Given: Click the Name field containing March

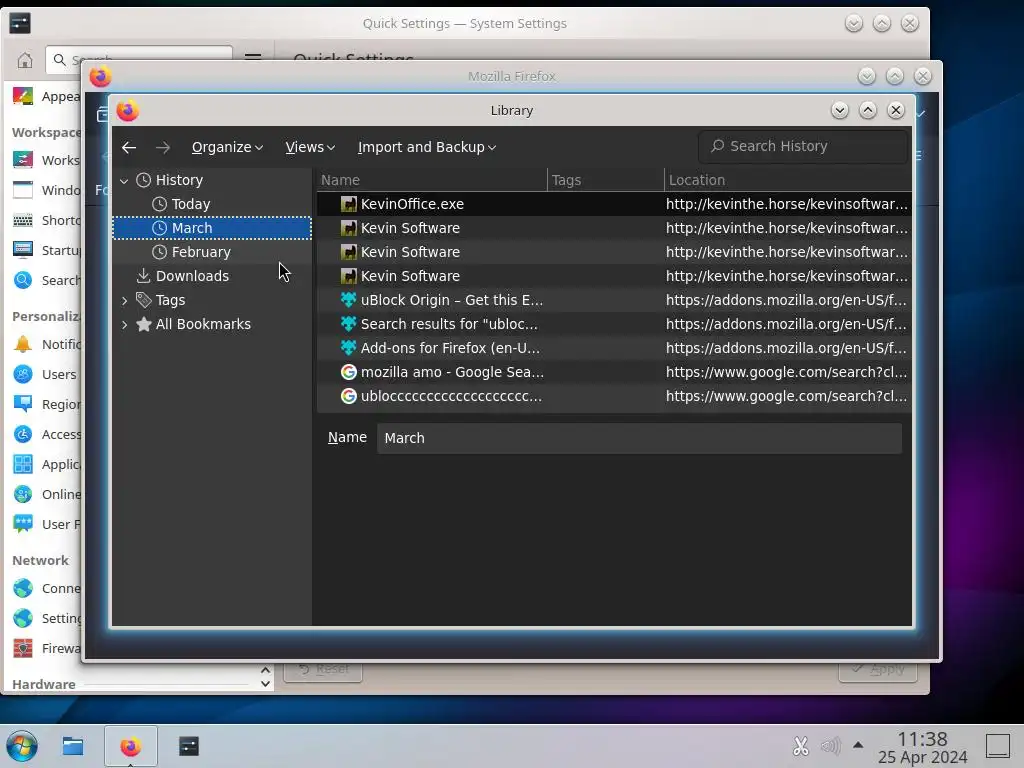Looking at the screenshot, I should [639, 438].
